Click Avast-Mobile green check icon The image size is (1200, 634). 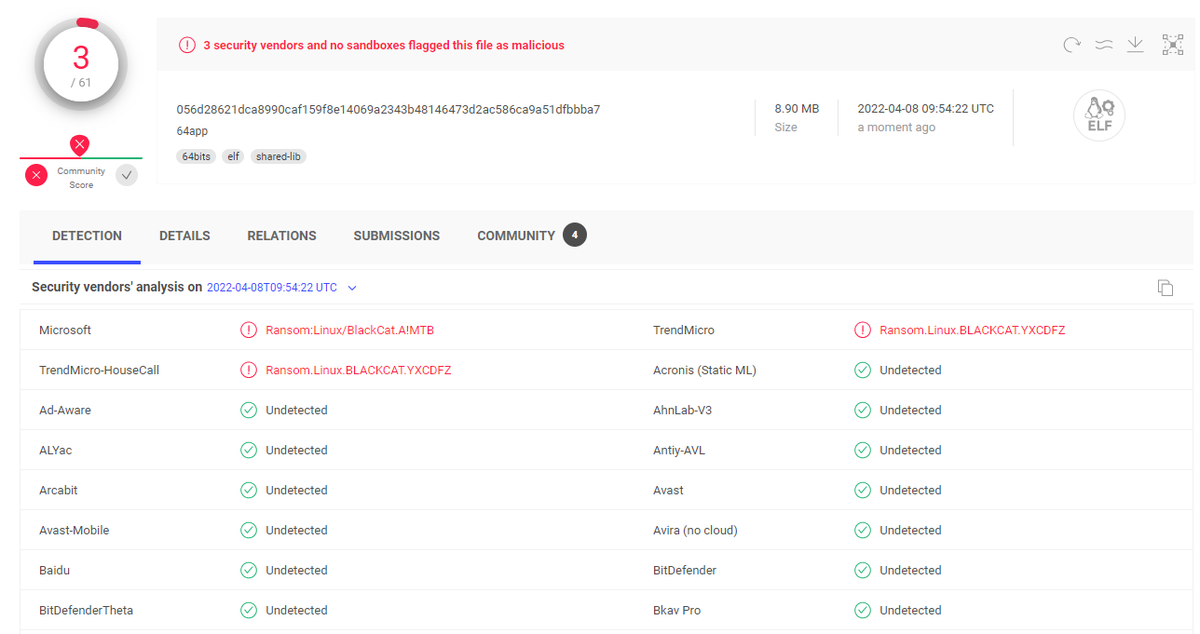pos(248,530)
